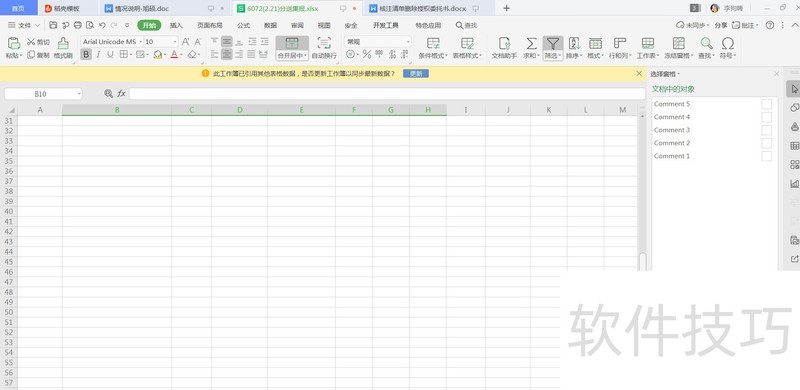Click the Print Preview icon
Screen dimensions: 800x390
click(90, 25)
